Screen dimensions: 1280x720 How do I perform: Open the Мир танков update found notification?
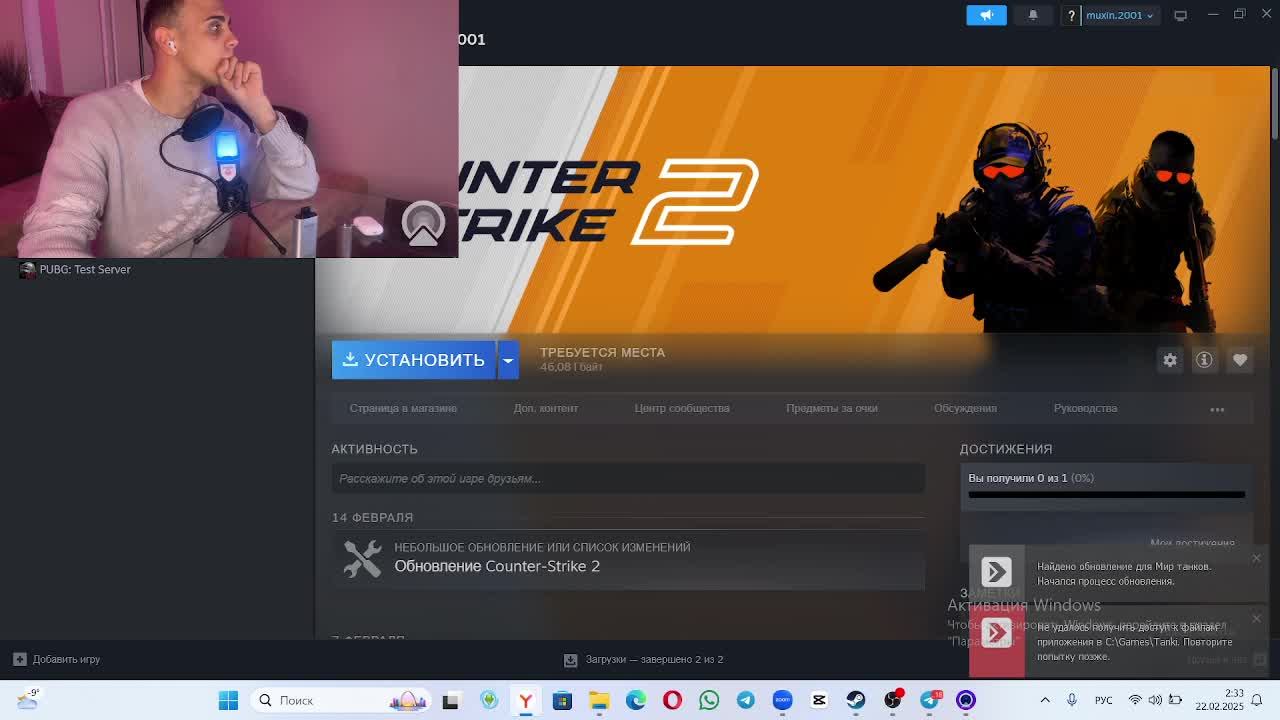[1119, 574]
